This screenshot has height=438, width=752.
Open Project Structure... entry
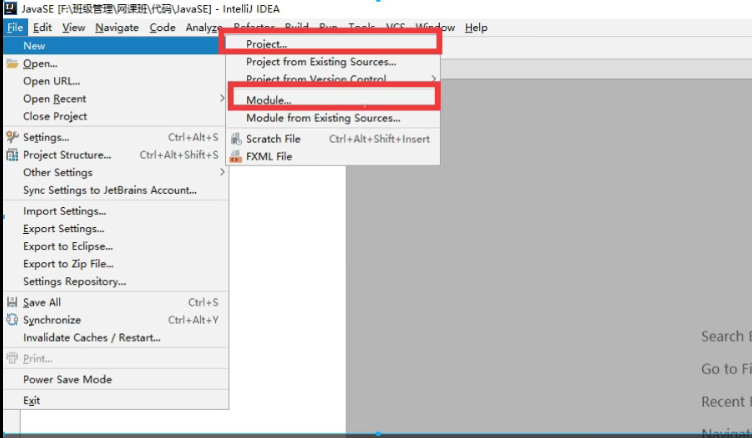(x=114, y=155)
